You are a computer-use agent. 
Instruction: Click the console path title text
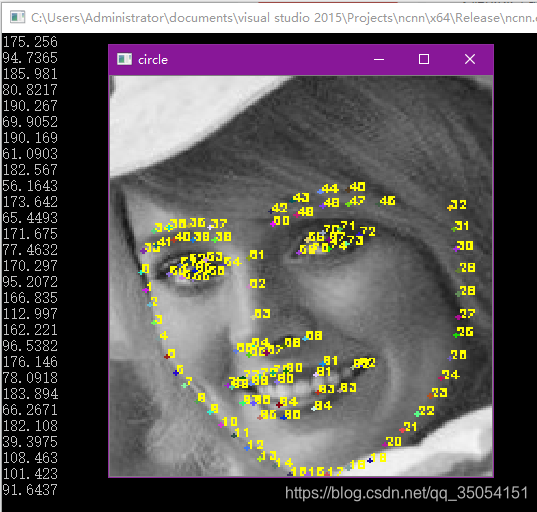283,18
